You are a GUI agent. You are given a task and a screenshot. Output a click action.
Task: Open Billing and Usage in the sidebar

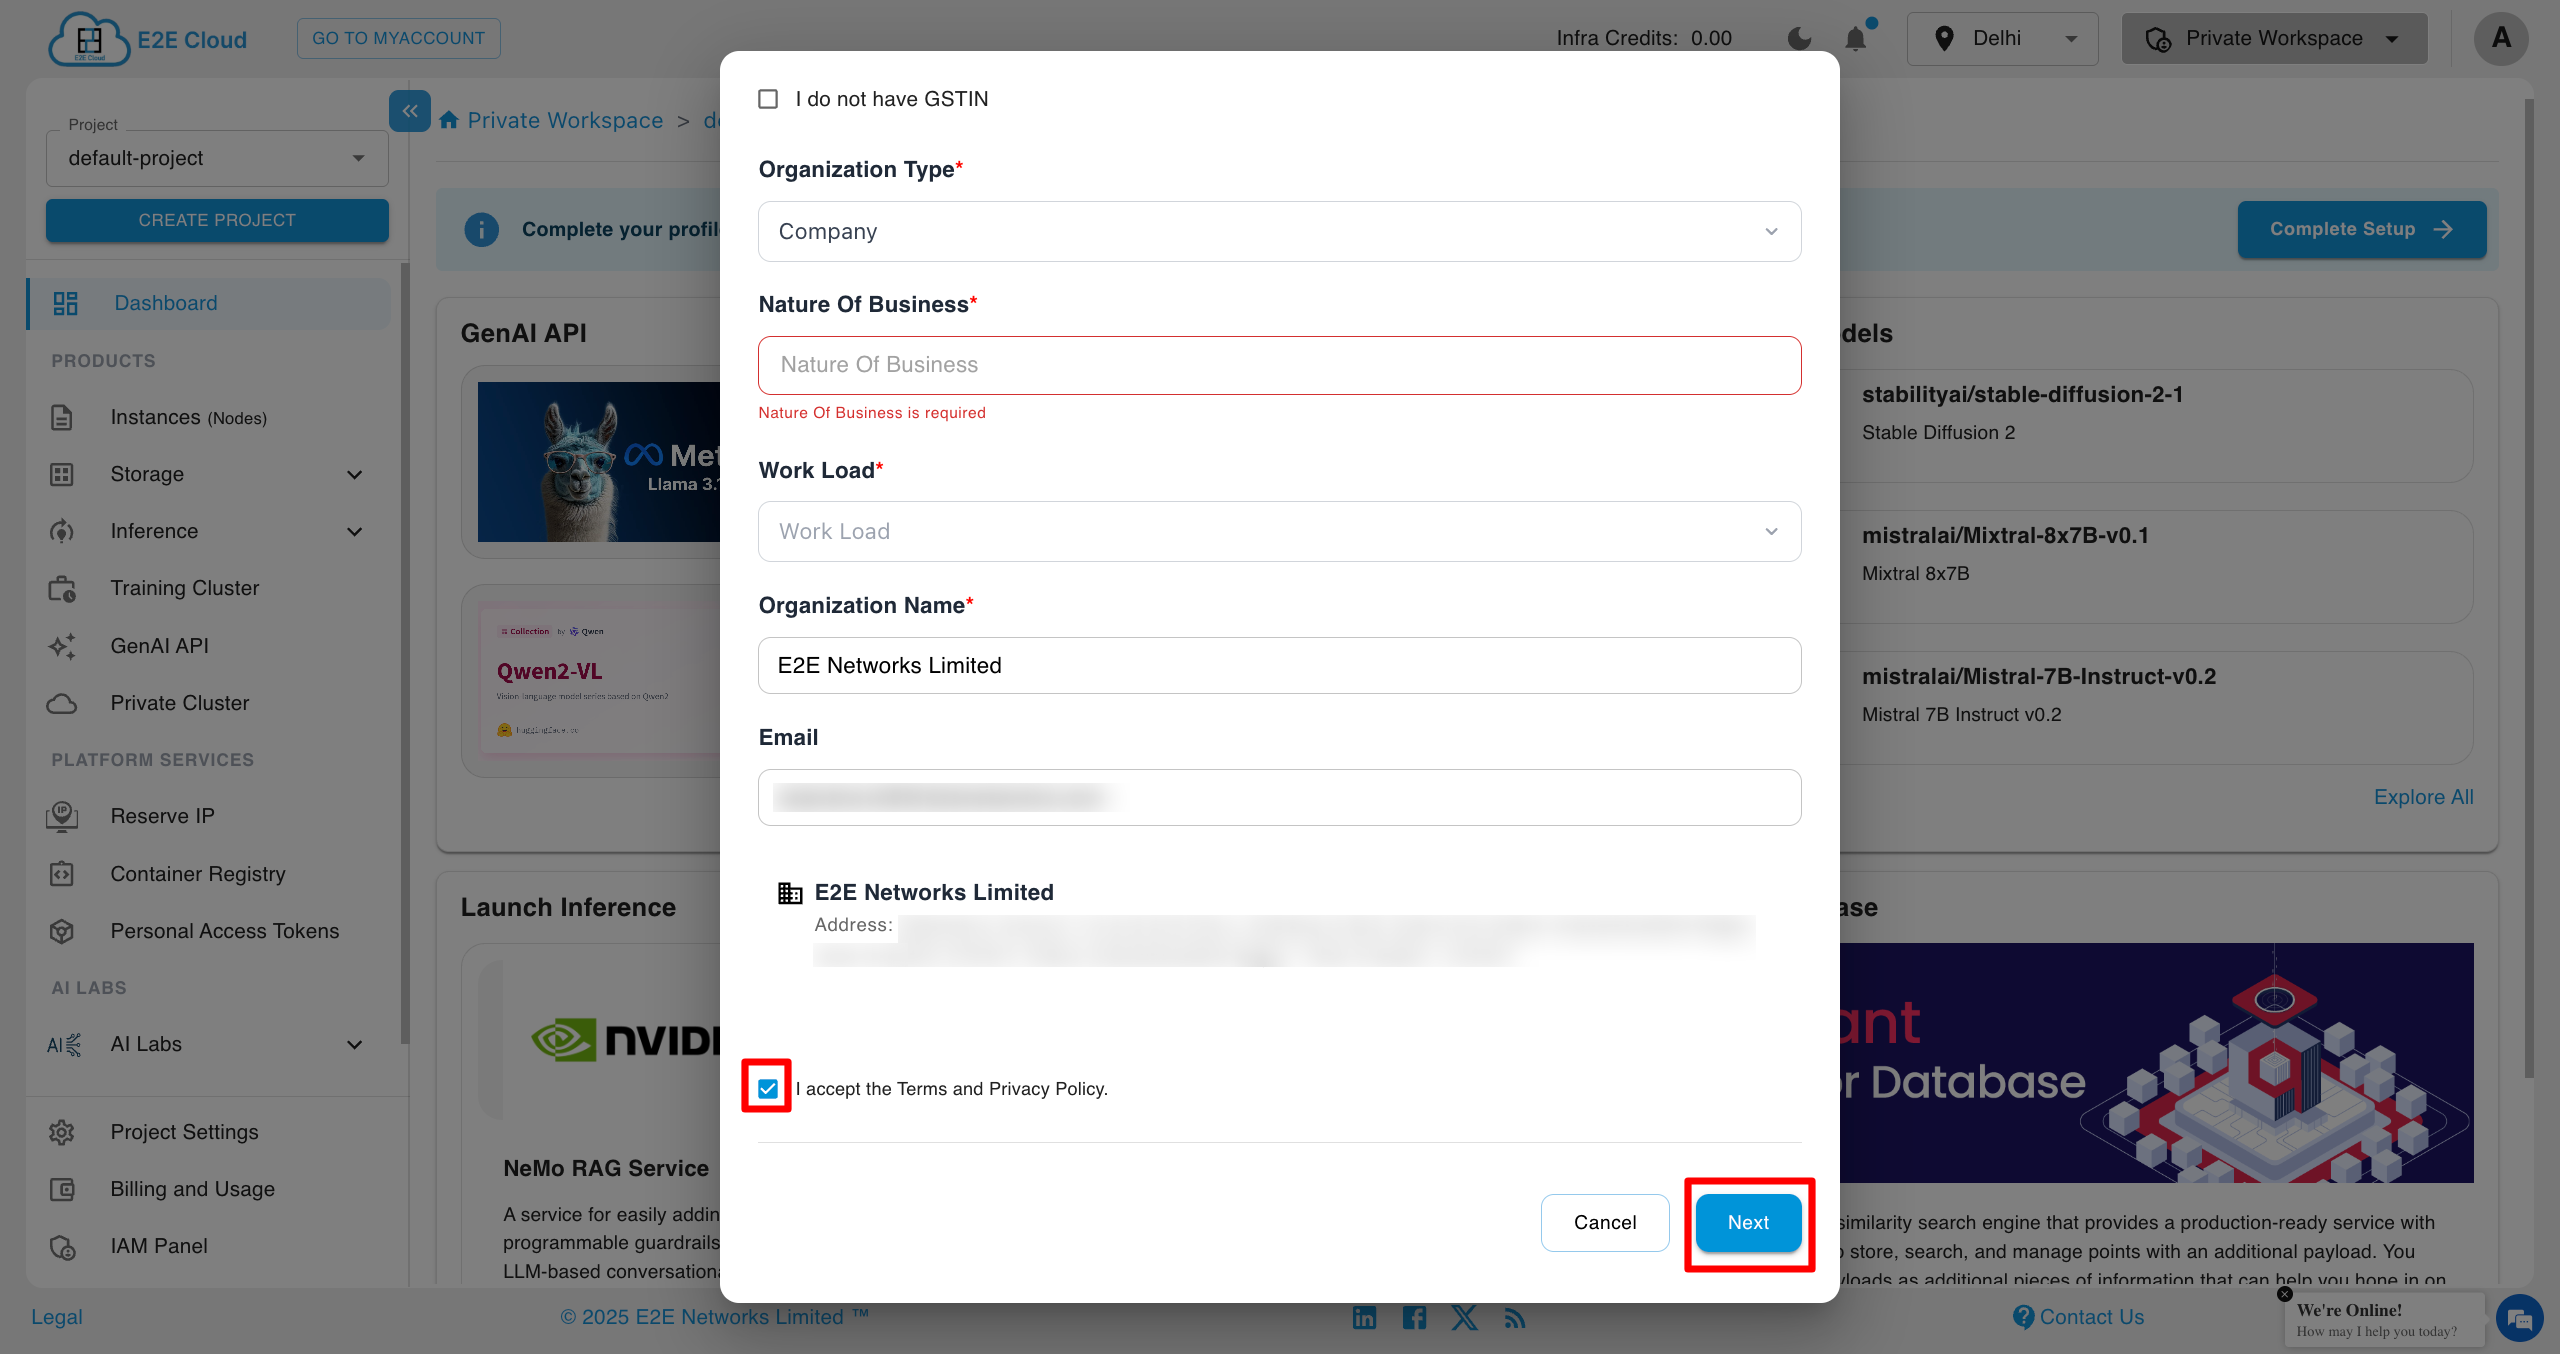click(209, 1189)
